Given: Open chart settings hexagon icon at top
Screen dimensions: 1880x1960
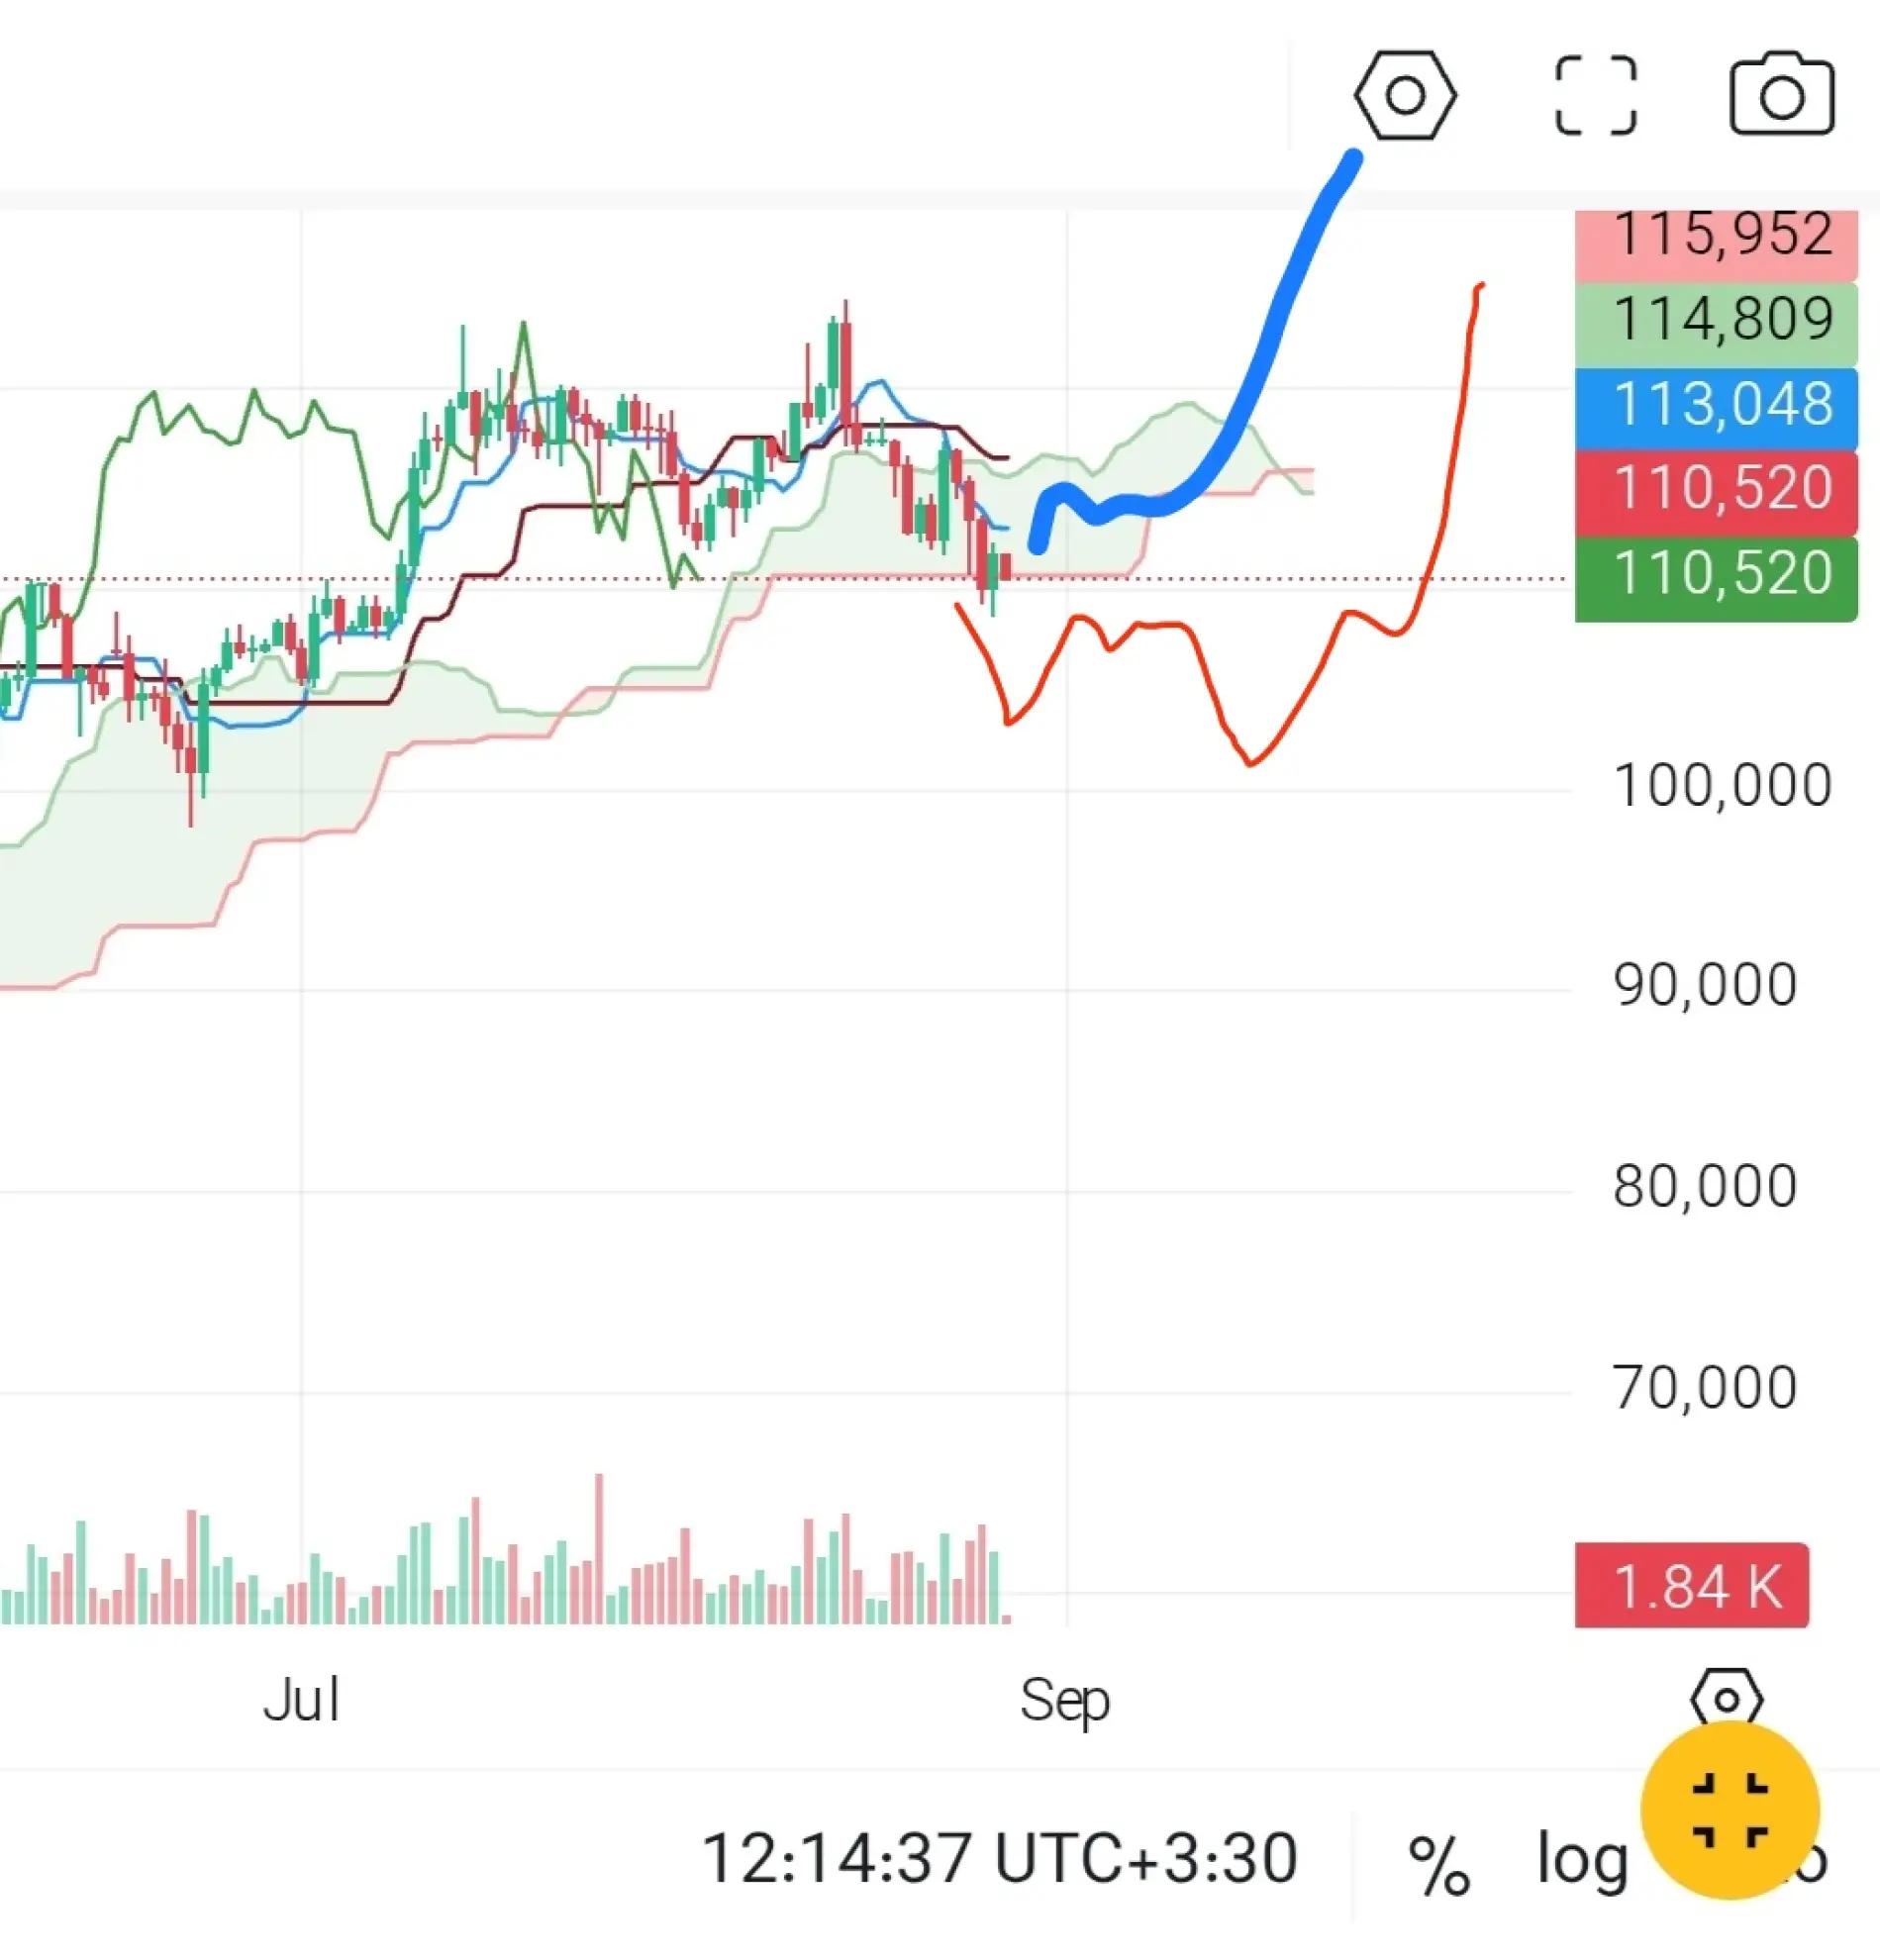Looking at the screenshot, I should click(x=1405, y=95).
